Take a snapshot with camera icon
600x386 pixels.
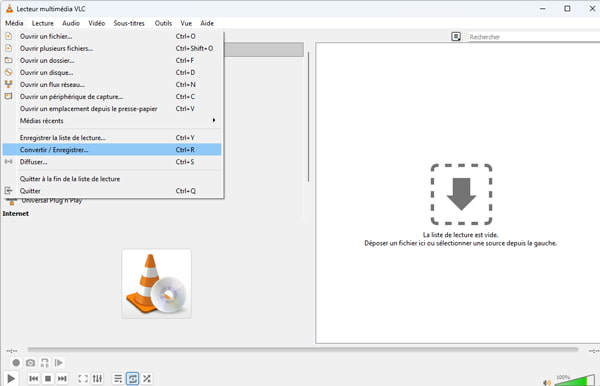[x=30, y=362]
